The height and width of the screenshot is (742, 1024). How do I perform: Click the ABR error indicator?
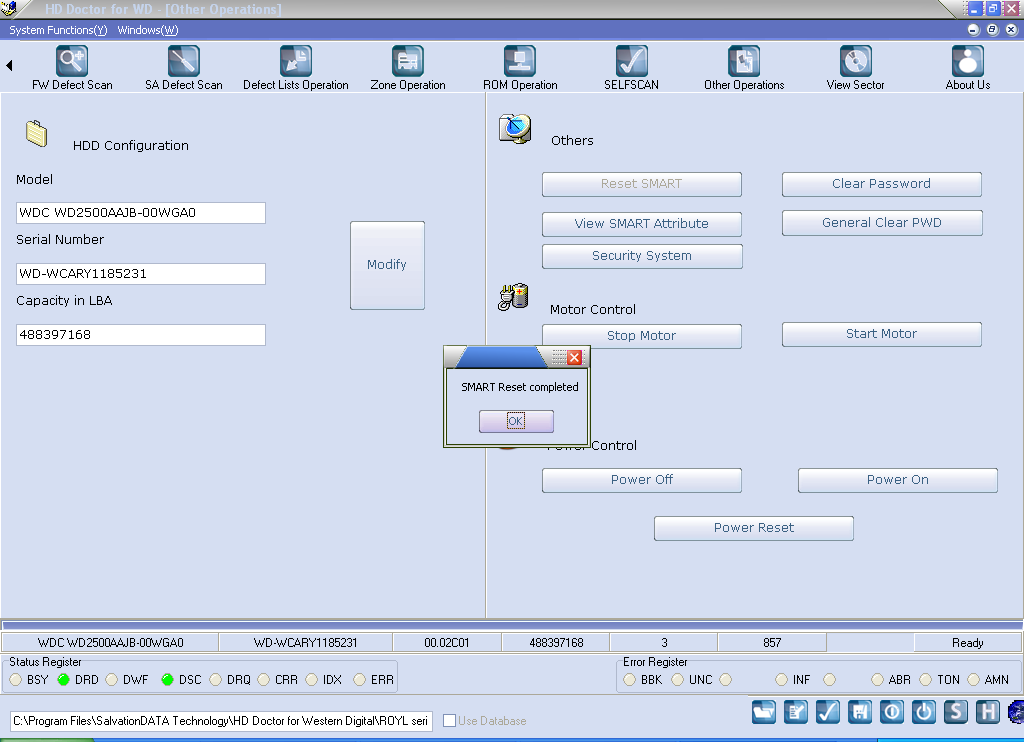[x=877, y=680]
